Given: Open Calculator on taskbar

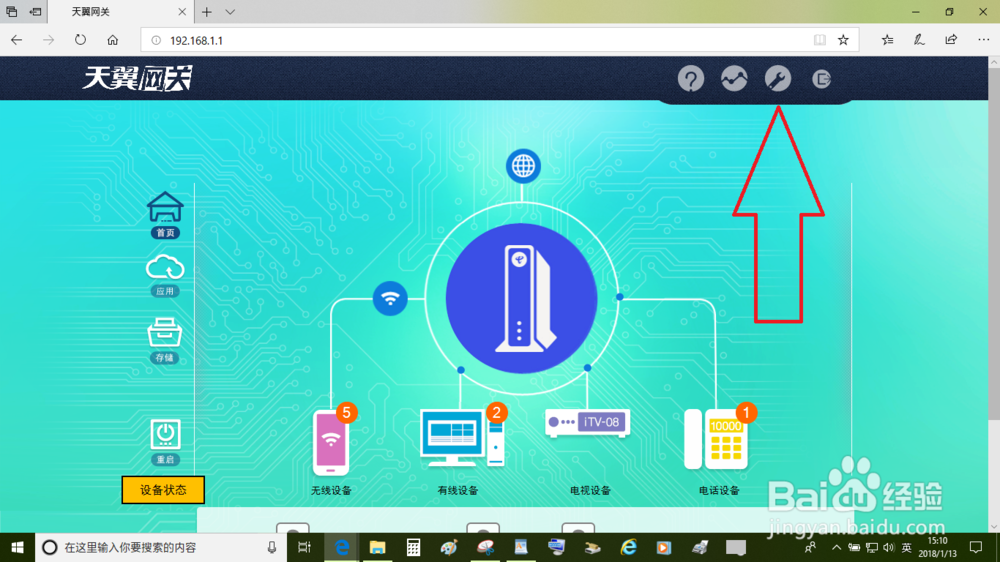Looking at the screenshot, I should pos(413,547).
